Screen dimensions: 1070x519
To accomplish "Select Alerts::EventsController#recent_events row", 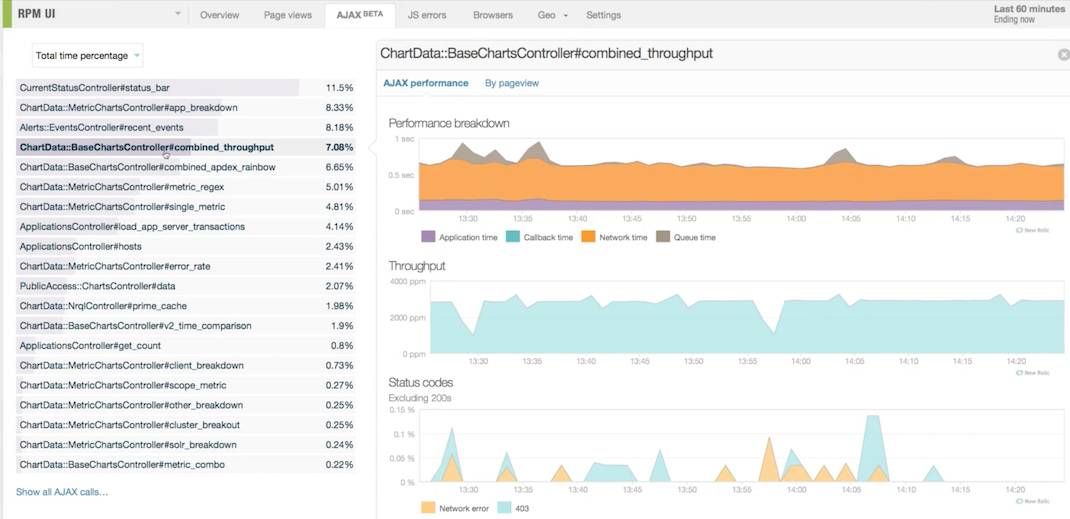I will tap(101, 127).
